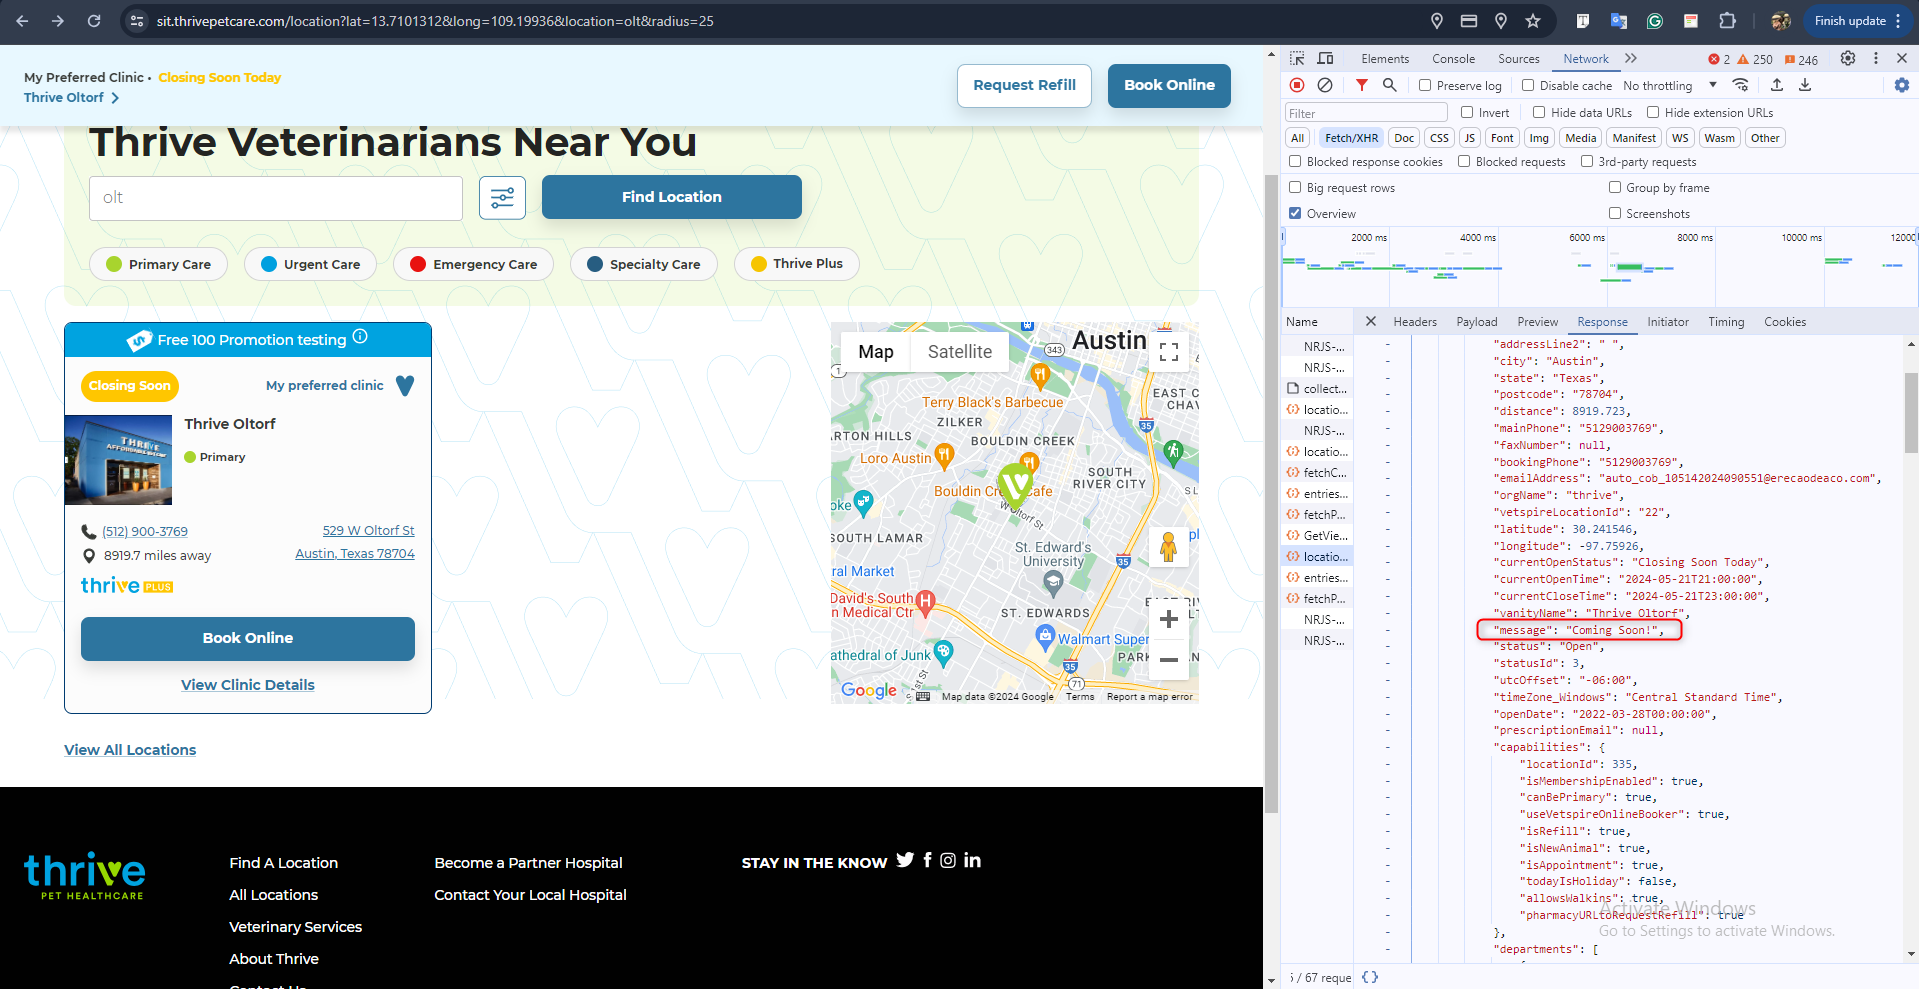Viewport: 1919px width, 989px height.
Task: Open Chrome Finish update menu
Action: [x=1857, y=21]
